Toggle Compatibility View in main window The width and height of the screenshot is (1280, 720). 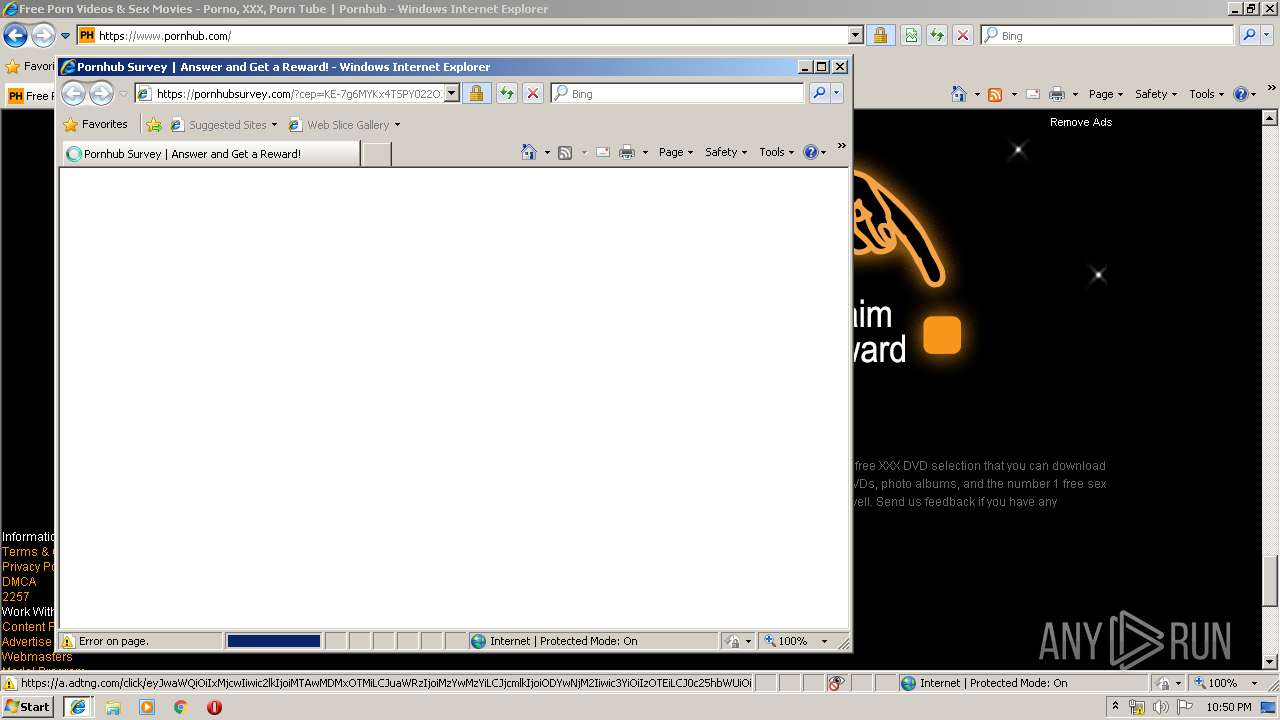coord(911,36)
